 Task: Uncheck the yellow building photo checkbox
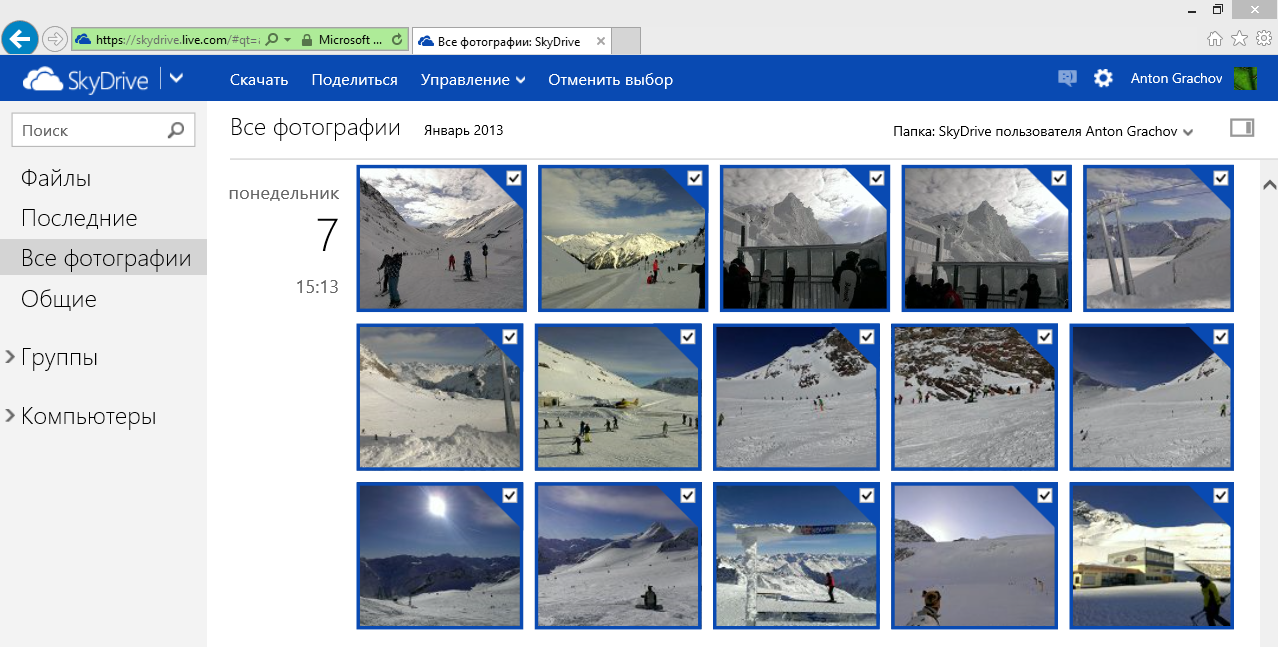click(x=1220, y=495)
